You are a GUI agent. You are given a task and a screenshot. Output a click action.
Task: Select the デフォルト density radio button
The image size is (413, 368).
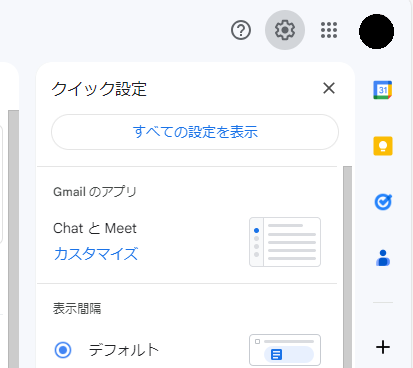tap(63, 350)
